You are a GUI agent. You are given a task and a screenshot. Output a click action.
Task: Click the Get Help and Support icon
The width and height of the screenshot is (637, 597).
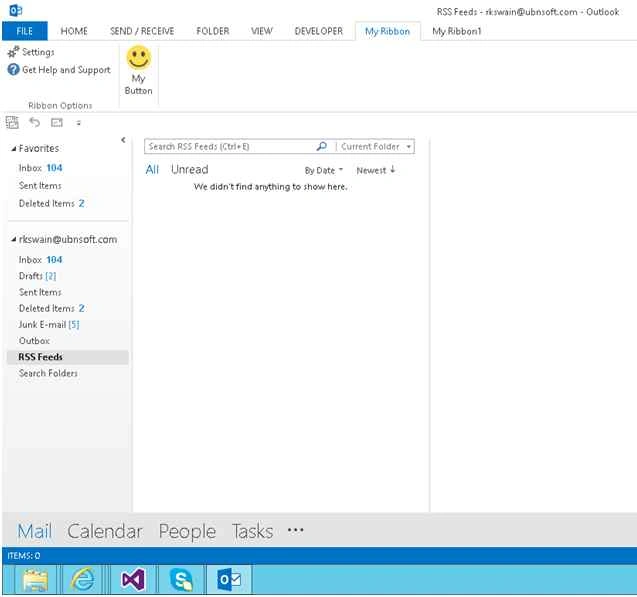[x=13, y=69]
